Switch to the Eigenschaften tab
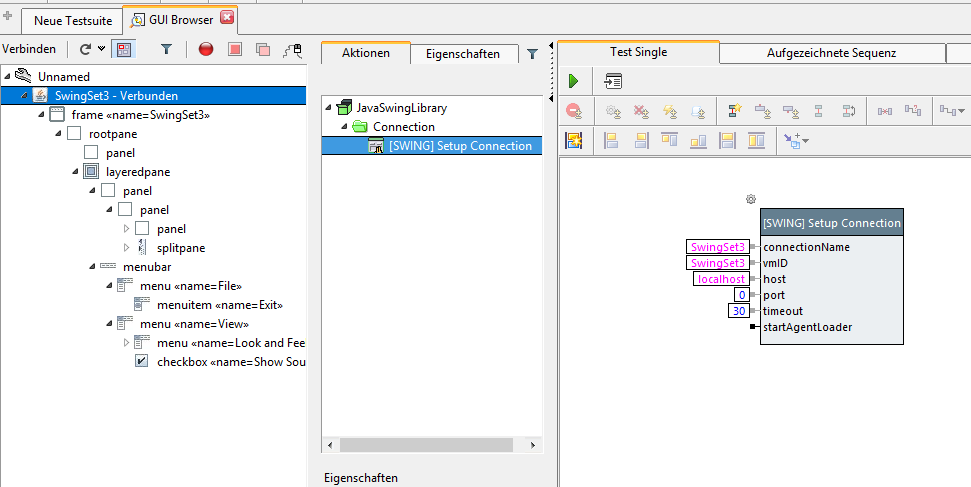The image size is (971, 487). (462, 54)
